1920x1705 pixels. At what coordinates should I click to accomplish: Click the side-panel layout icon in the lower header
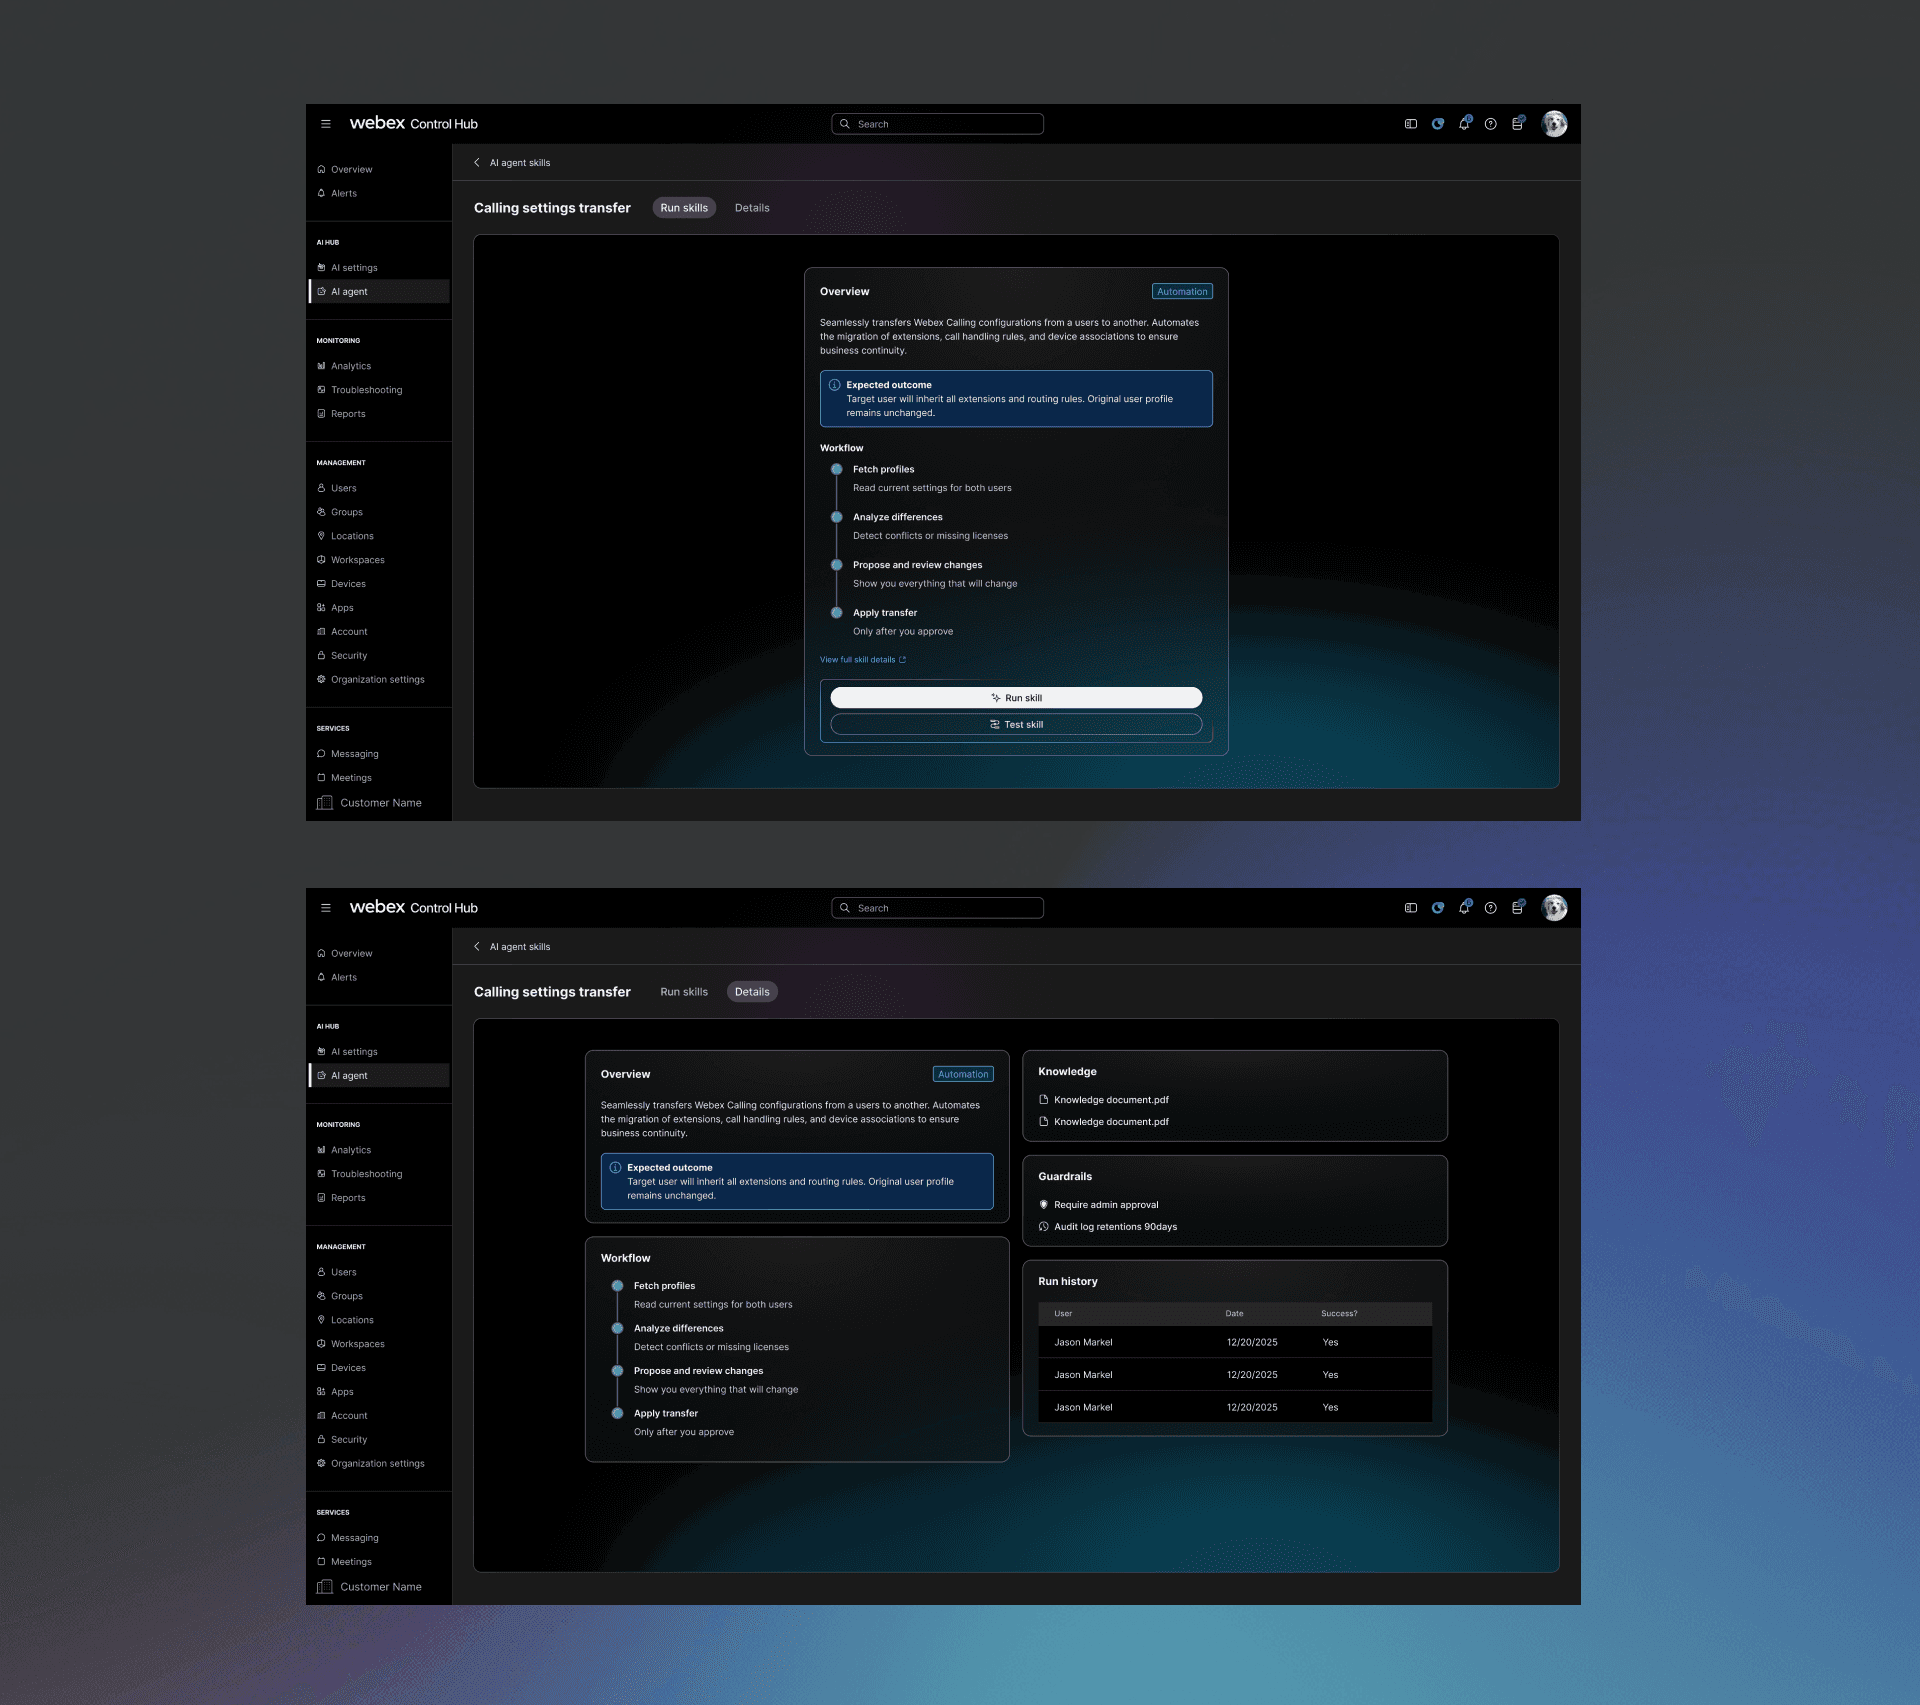coord(1410,908)
